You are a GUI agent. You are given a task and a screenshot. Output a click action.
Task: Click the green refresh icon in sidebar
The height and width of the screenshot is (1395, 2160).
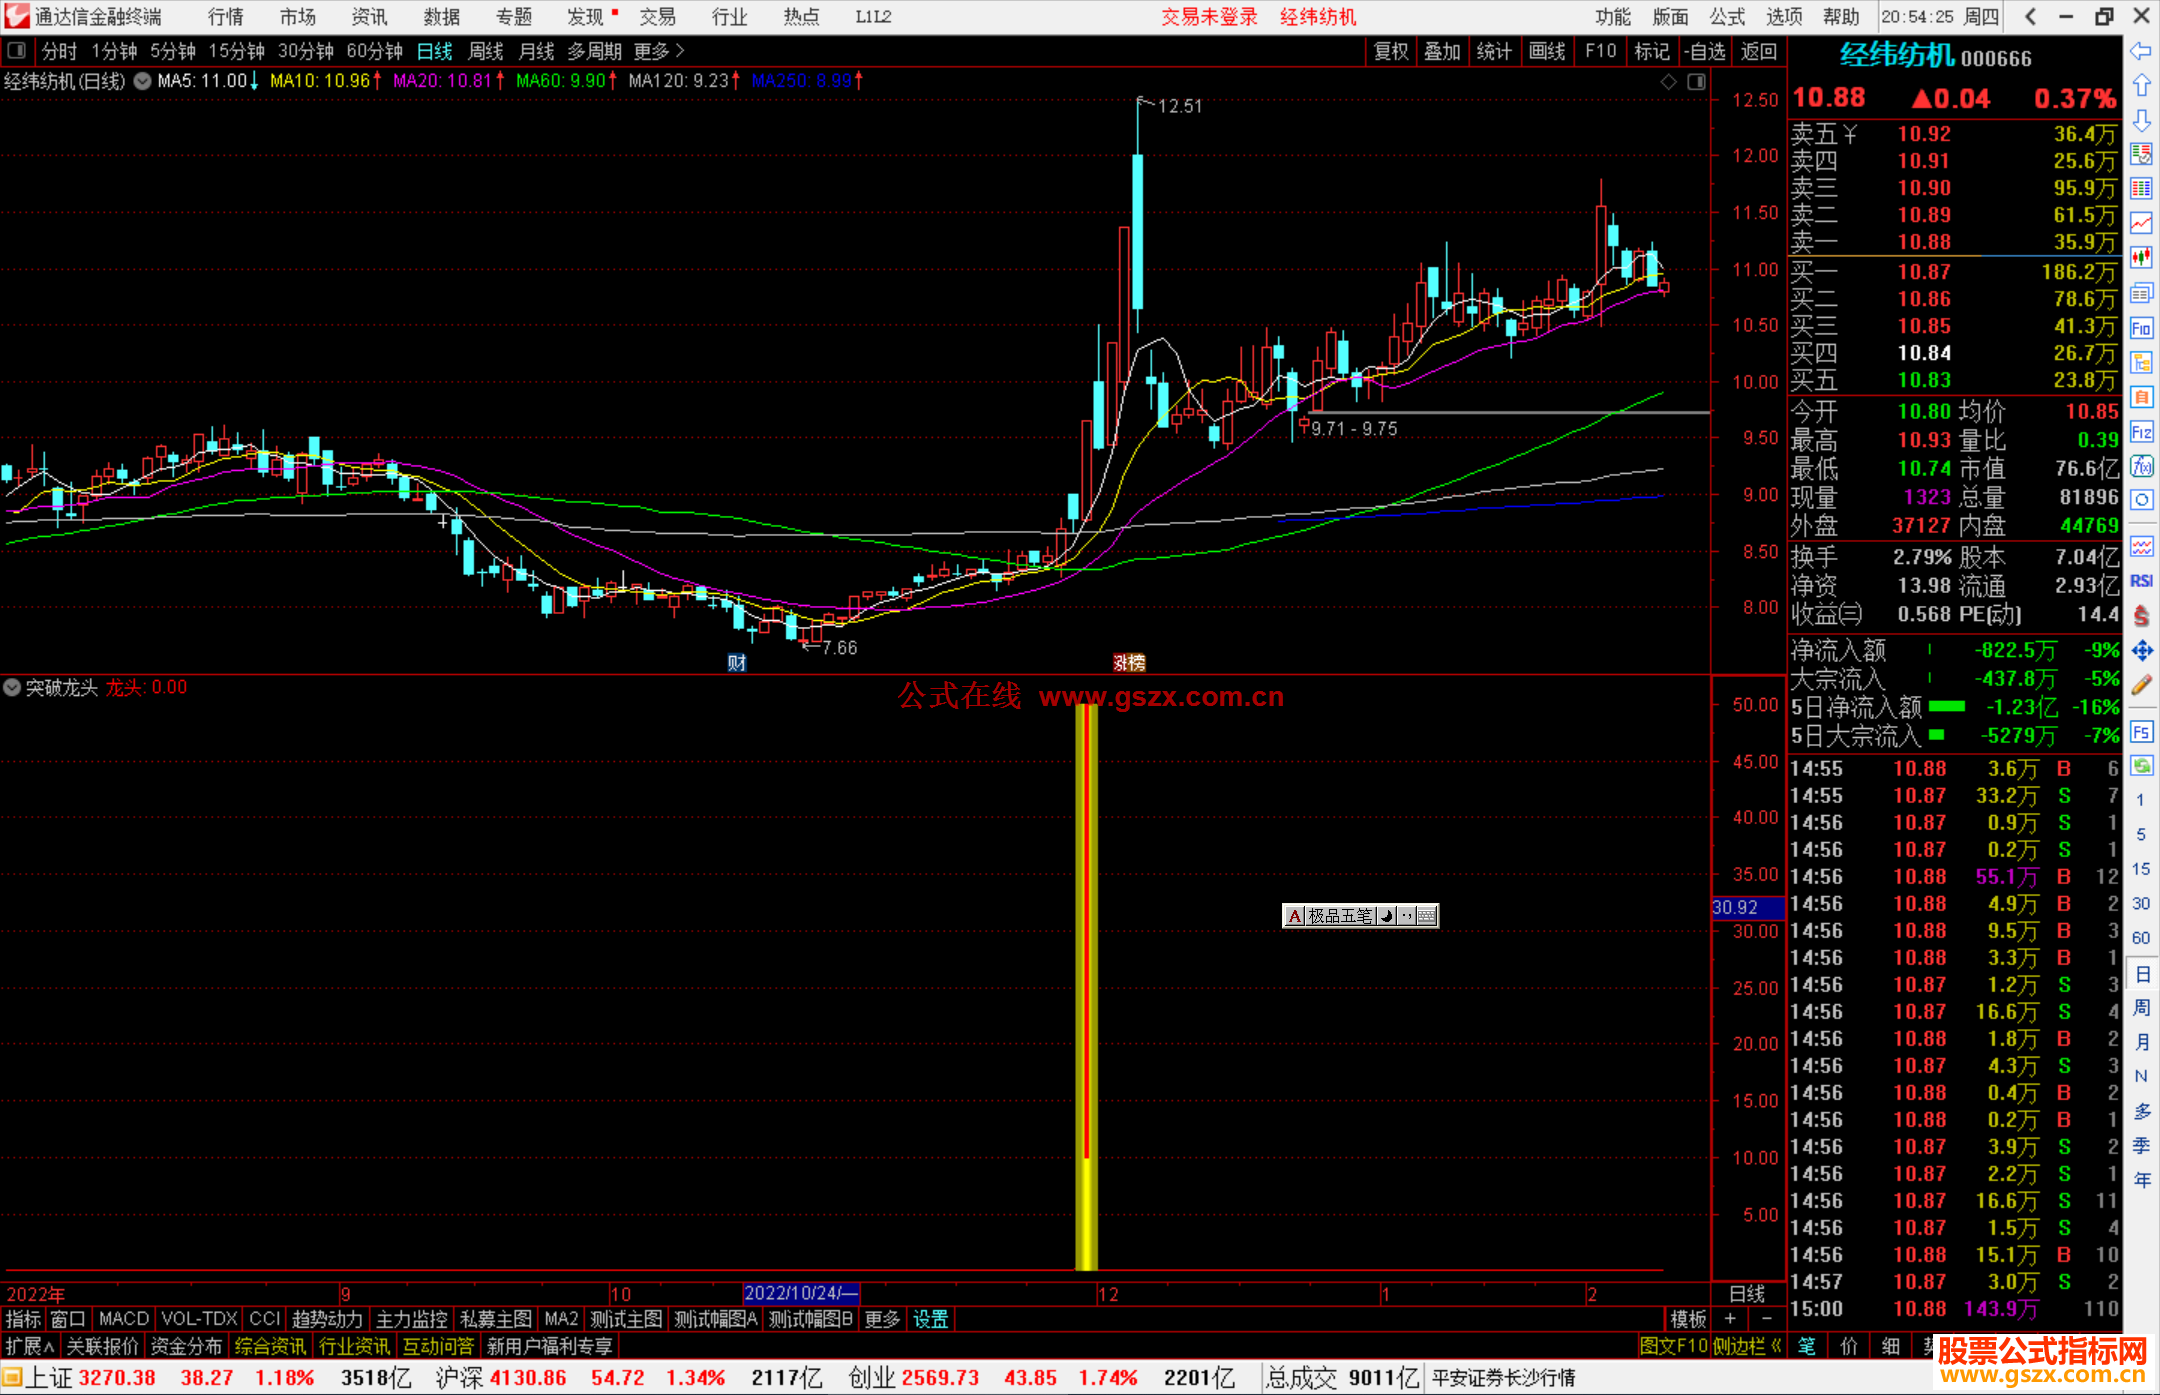[2141, 766]
